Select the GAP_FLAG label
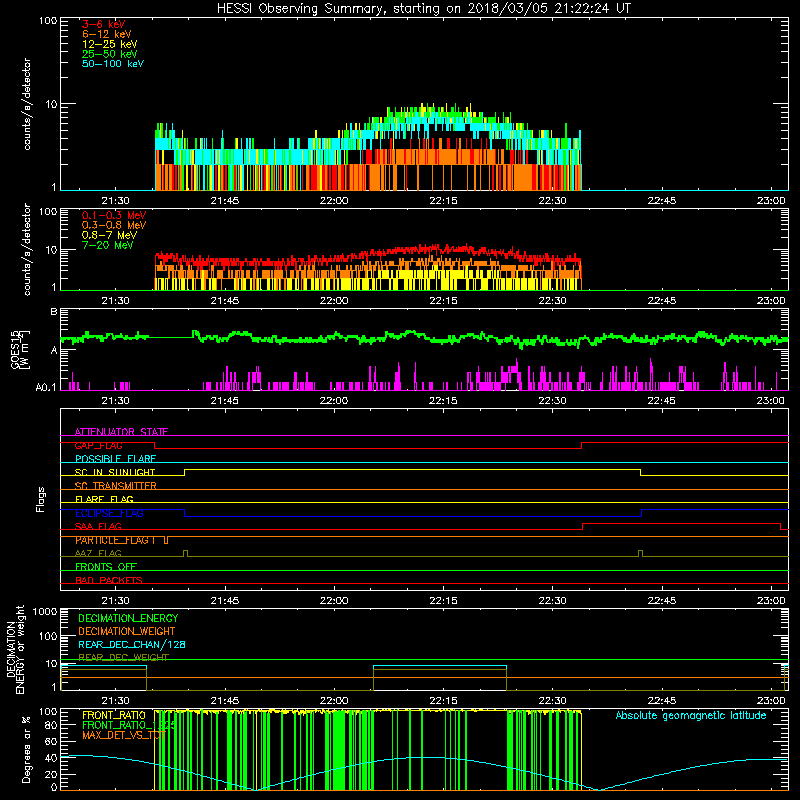The image size is (800, 800). pyautogui.click(x=98, y=445)
